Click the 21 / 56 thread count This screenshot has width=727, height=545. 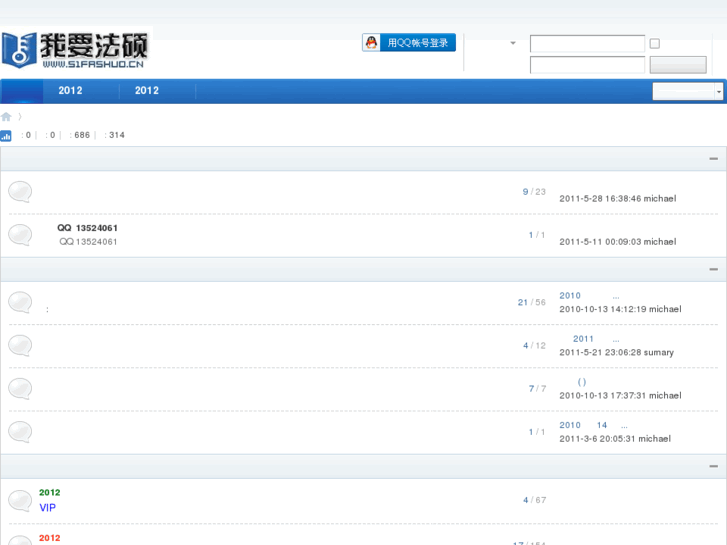[531, 302]
